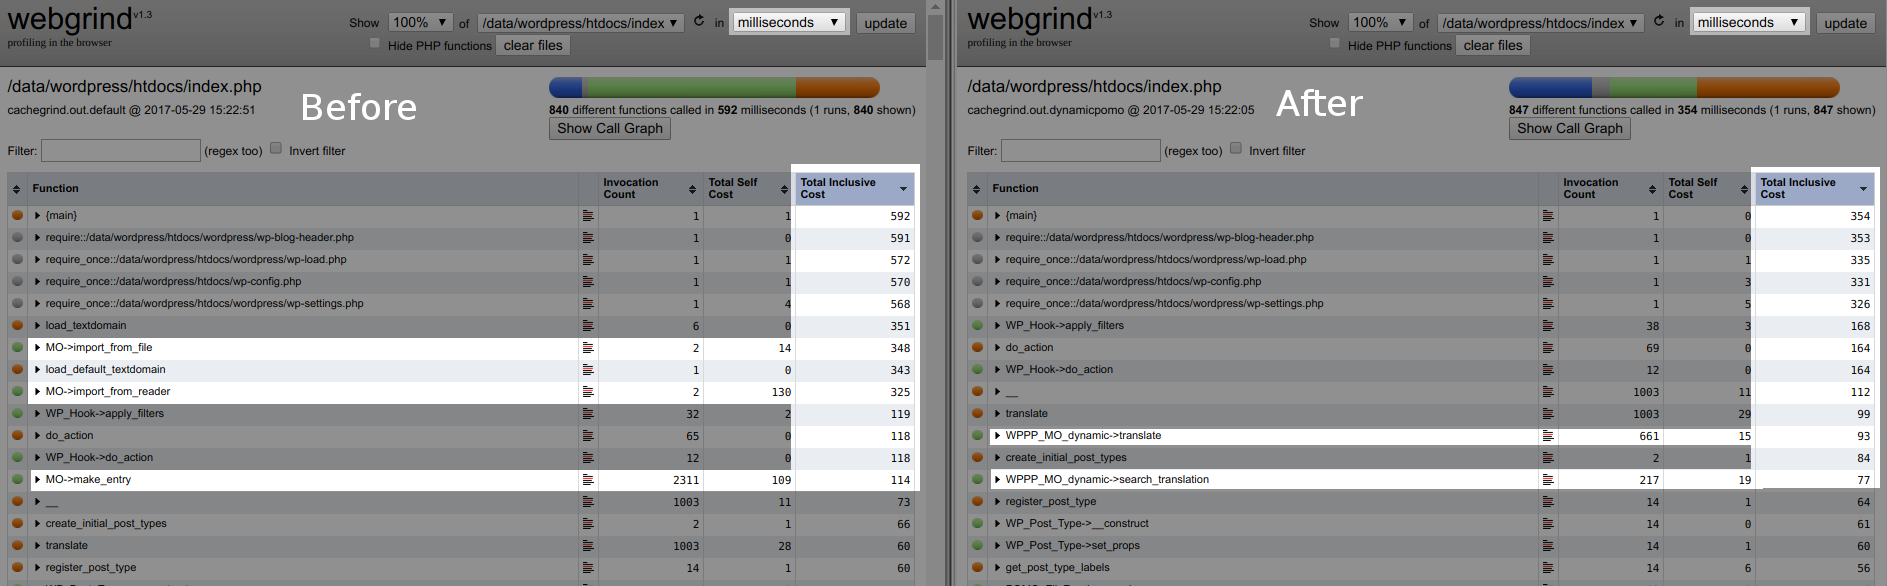The image size is (1887, 586).
Task: Click file icon of WPPP_MO_dynamic->translate row
Action: pyautogui.click(x=1548, y=436)
